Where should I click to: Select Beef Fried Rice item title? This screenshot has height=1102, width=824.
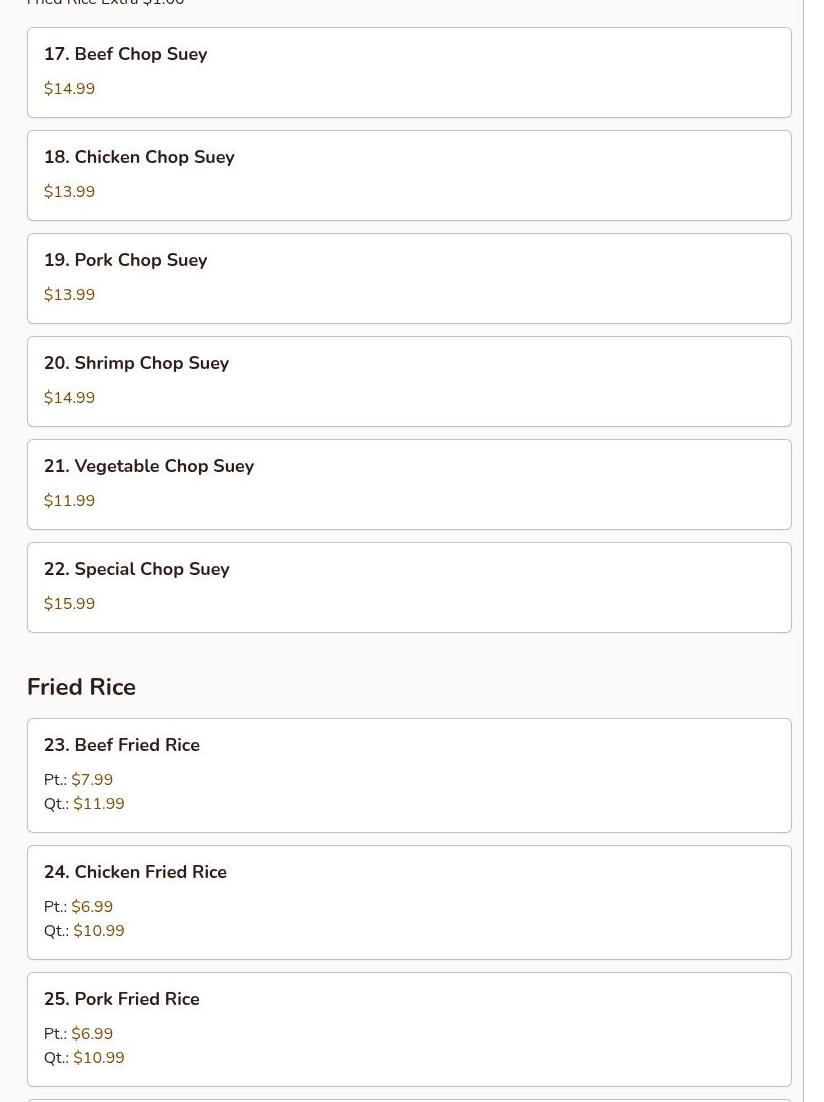click(x=122, y=745)
